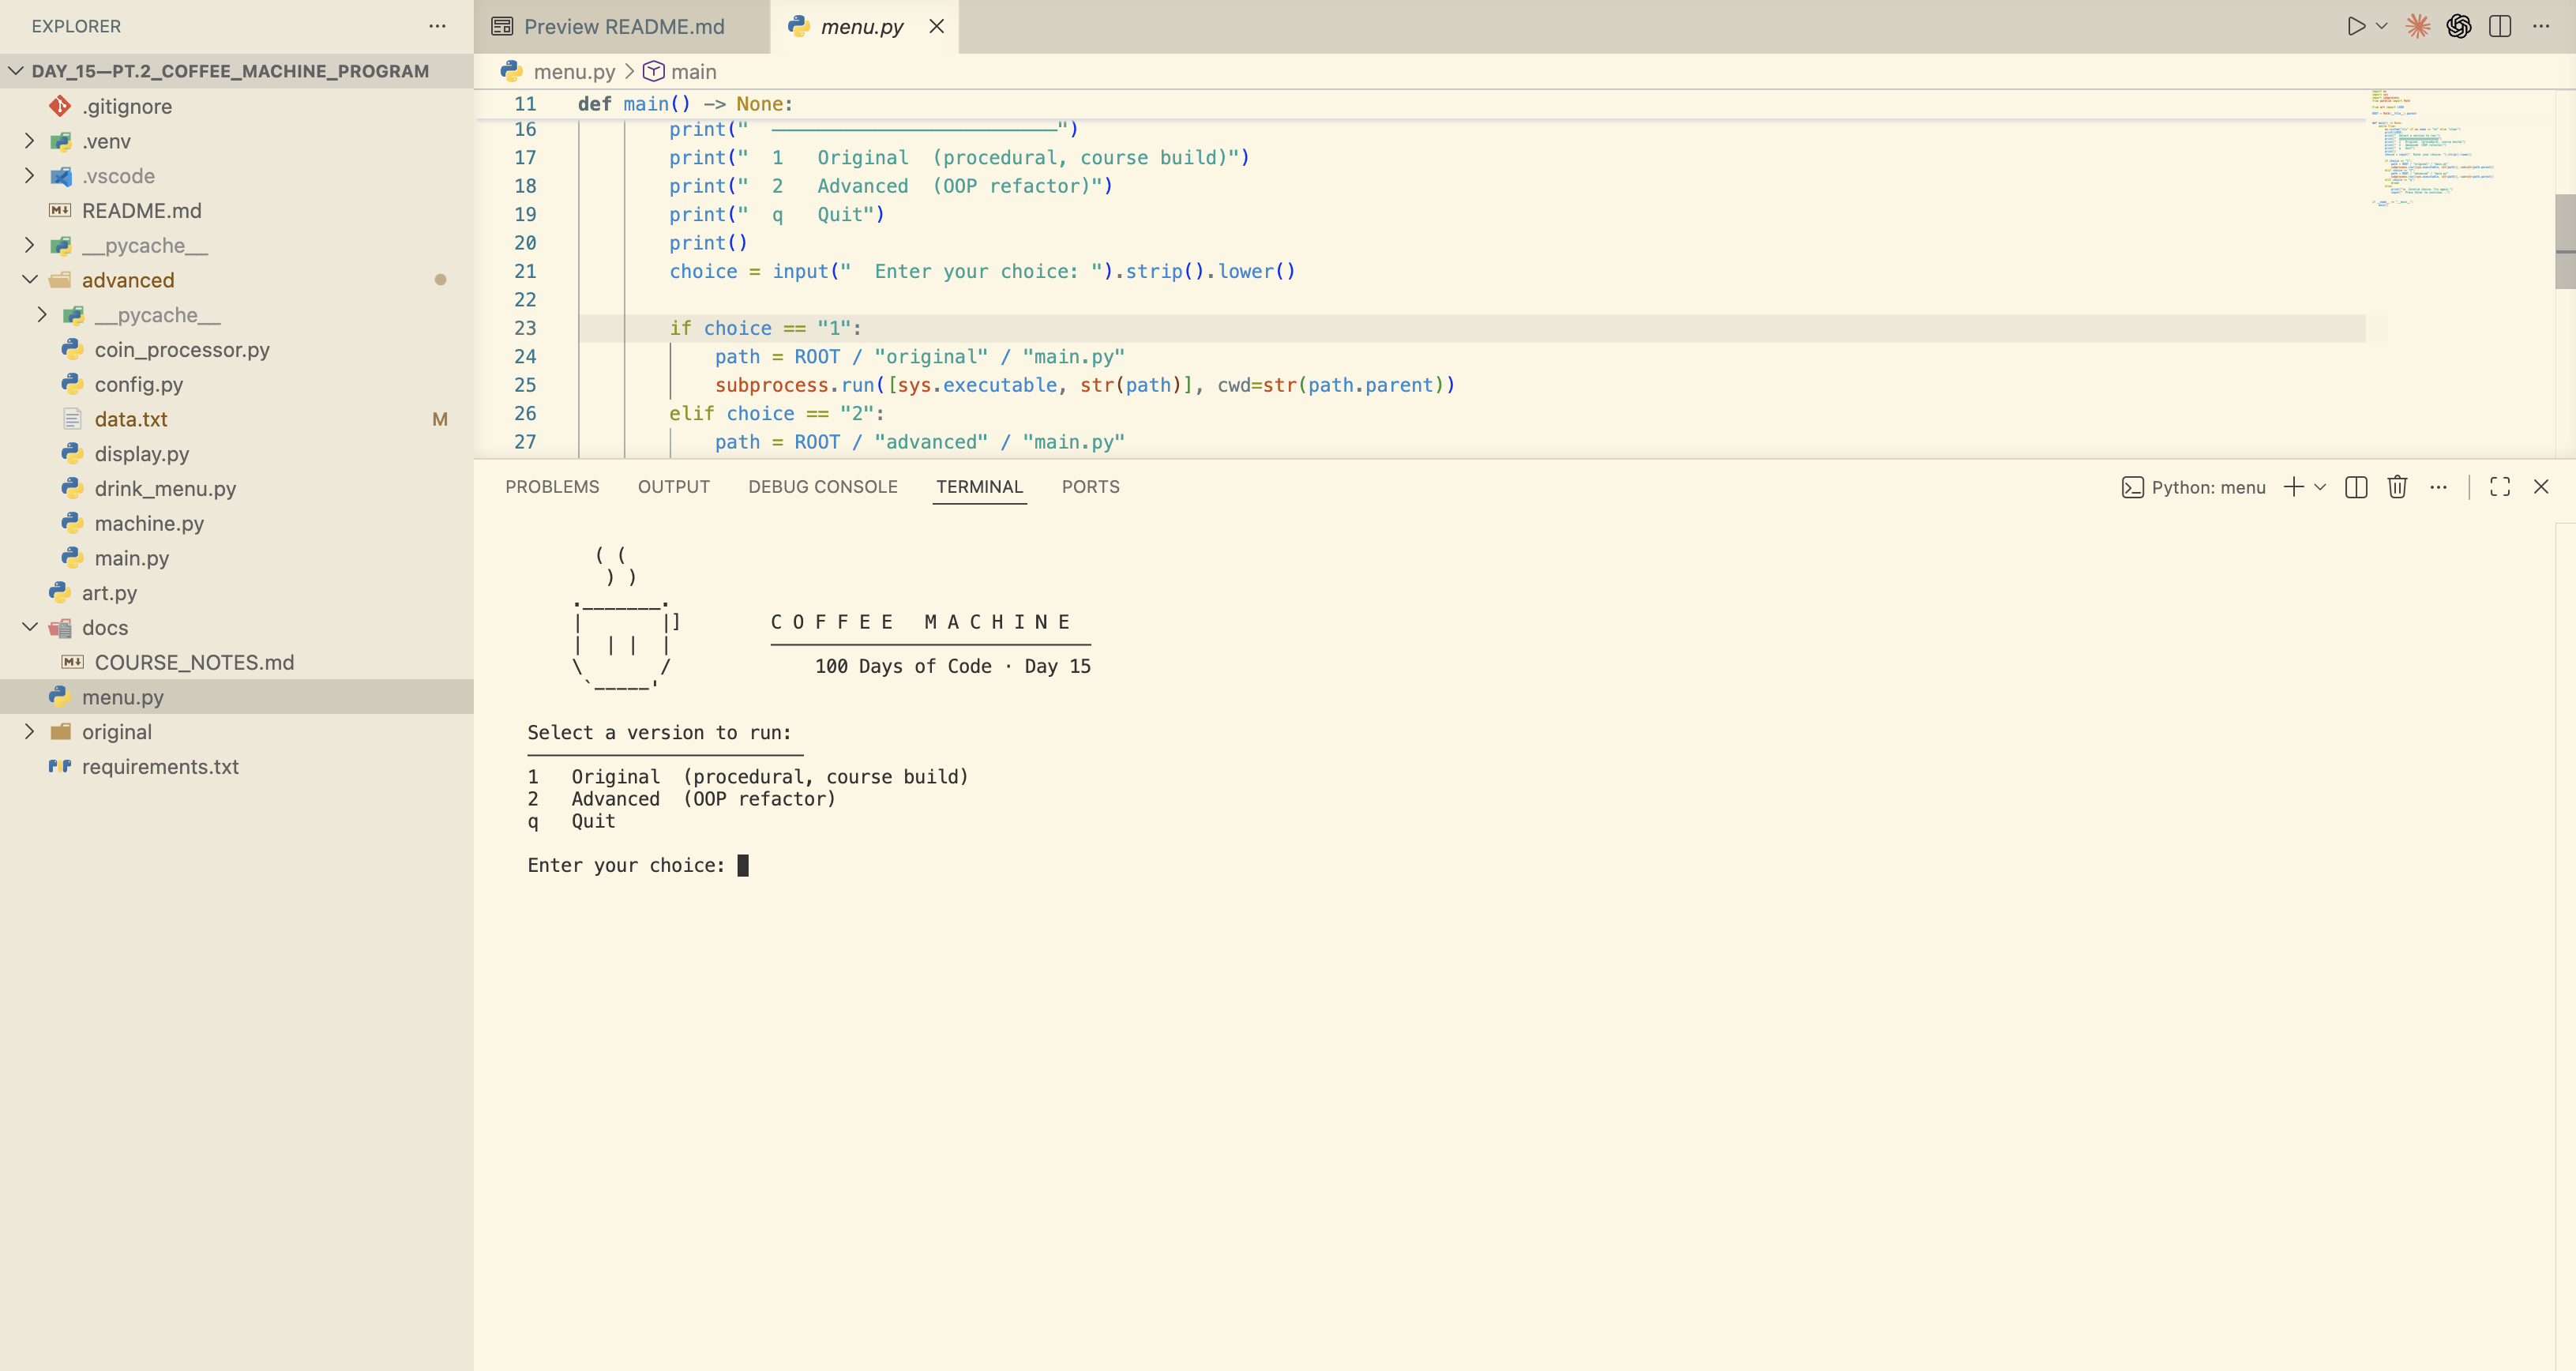The image size is (2576, 1371).
Task: Switch to the PROBLEMS panel tab
Action: tap(552, 487)
